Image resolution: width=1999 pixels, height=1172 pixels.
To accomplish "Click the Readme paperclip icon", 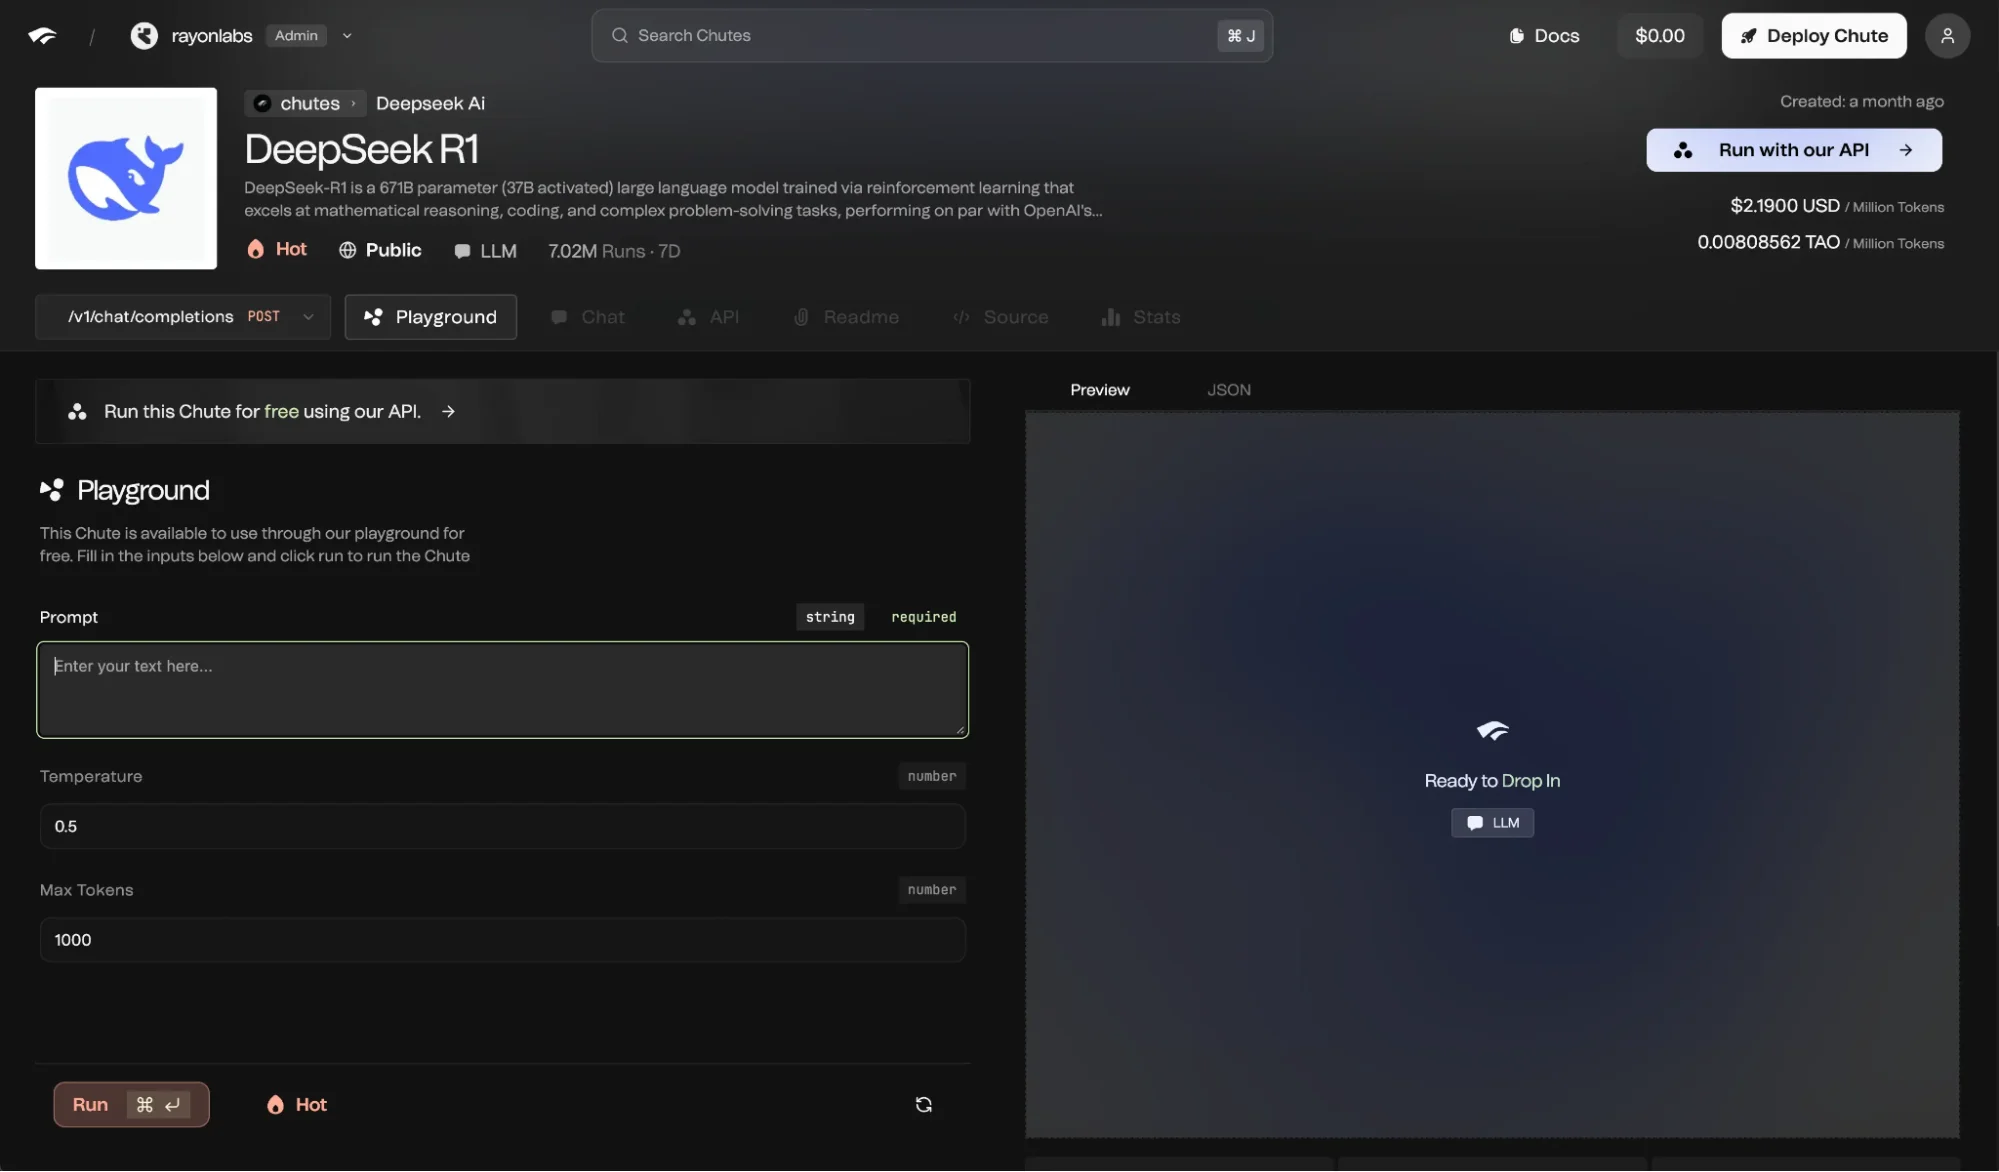I will 801,317.
